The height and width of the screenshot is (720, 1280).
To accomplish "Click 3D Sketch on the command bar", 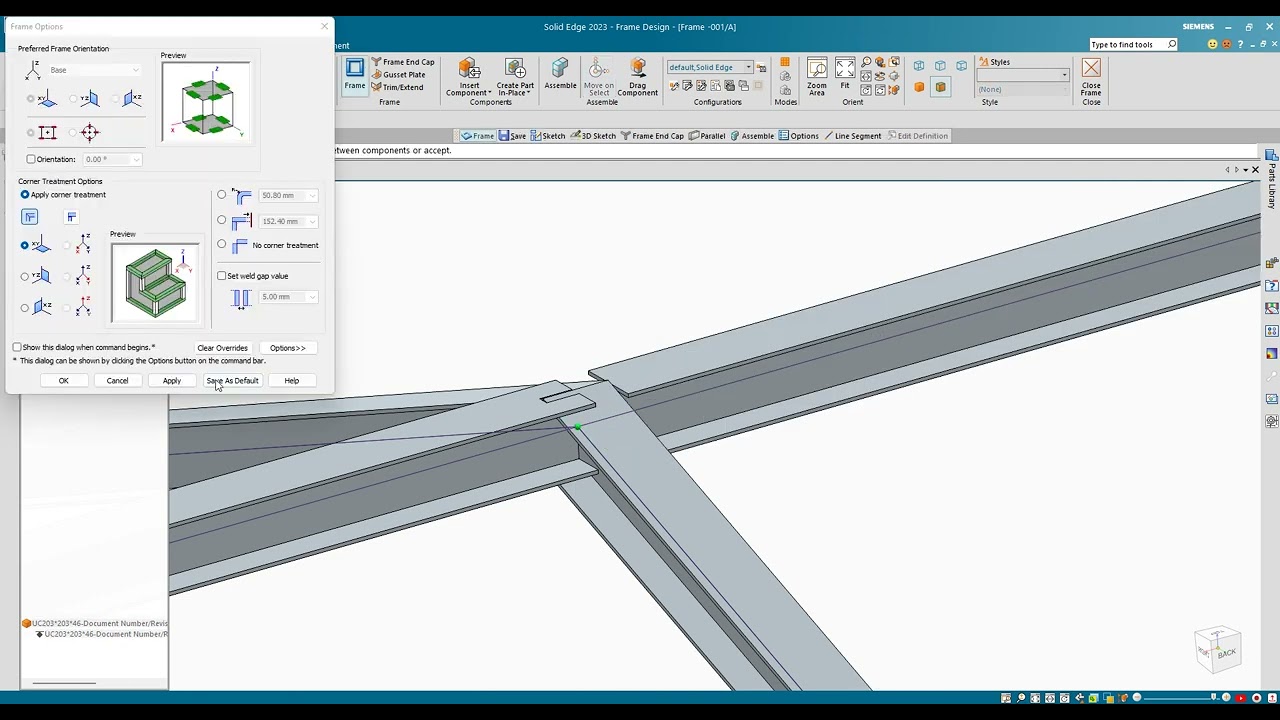I will coord(593,136).
